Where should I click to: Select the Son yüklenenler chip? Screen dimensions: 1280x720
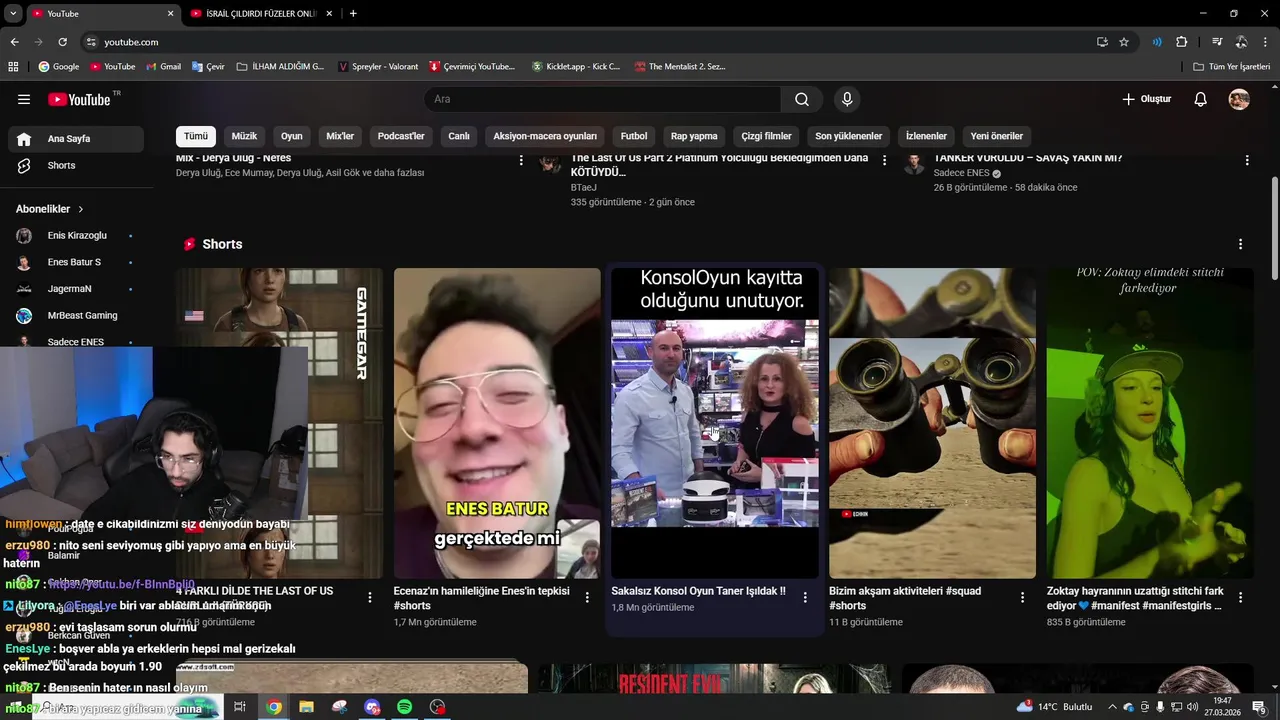pyautogui.click(x=849, y=136)
